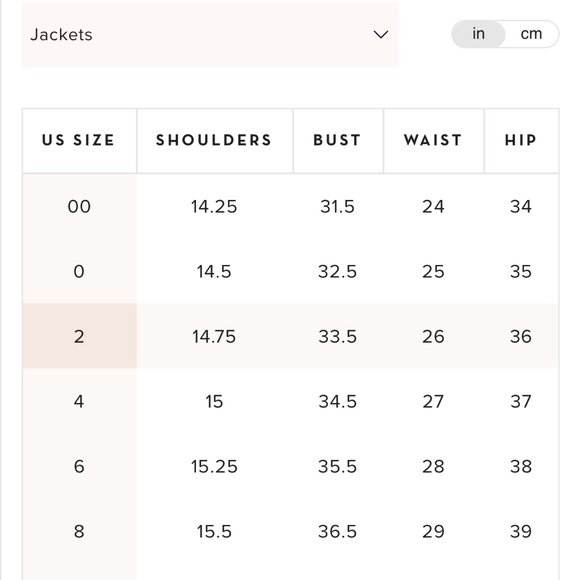Click hip value 39

[x=521, y=532]
